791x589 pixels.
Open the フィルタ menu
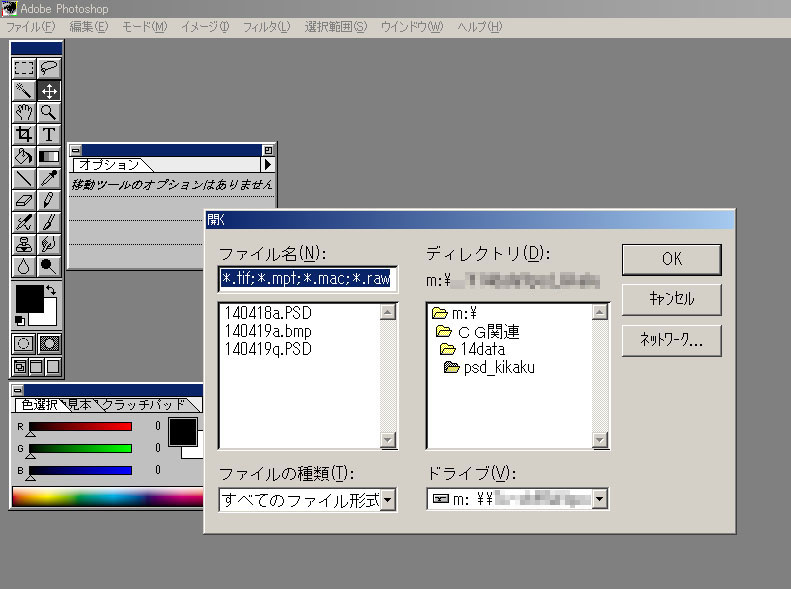click(x=266, y=27)
